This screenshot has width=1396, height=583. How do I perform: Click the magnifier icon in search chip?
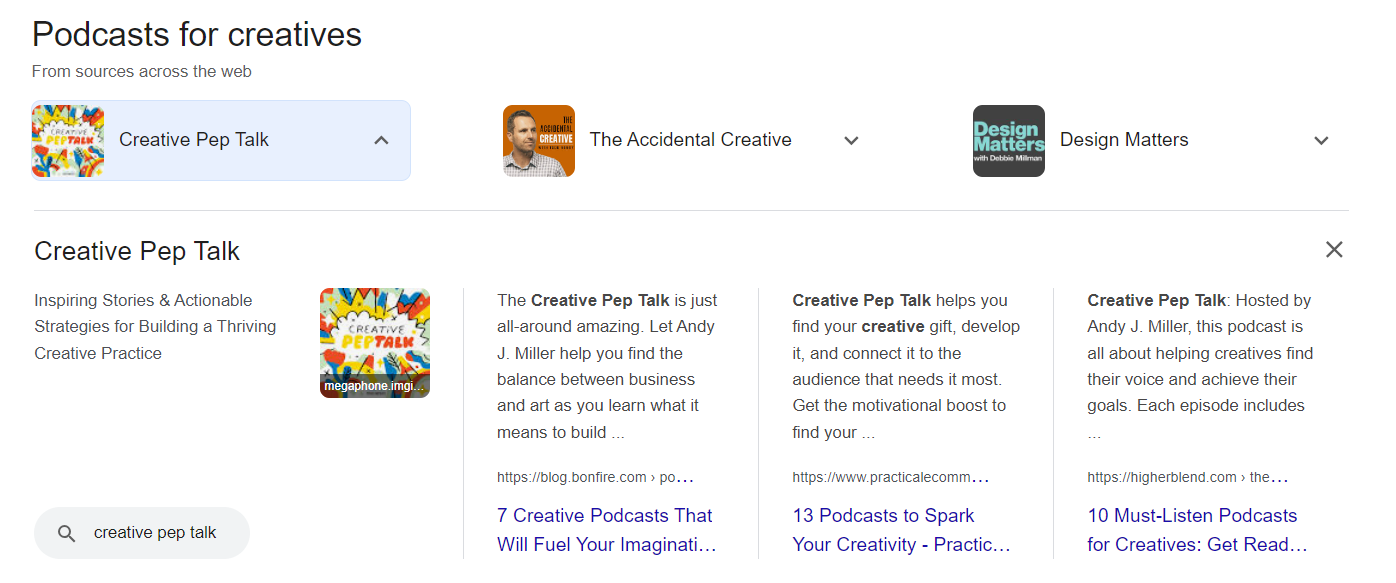click(67, 533)
